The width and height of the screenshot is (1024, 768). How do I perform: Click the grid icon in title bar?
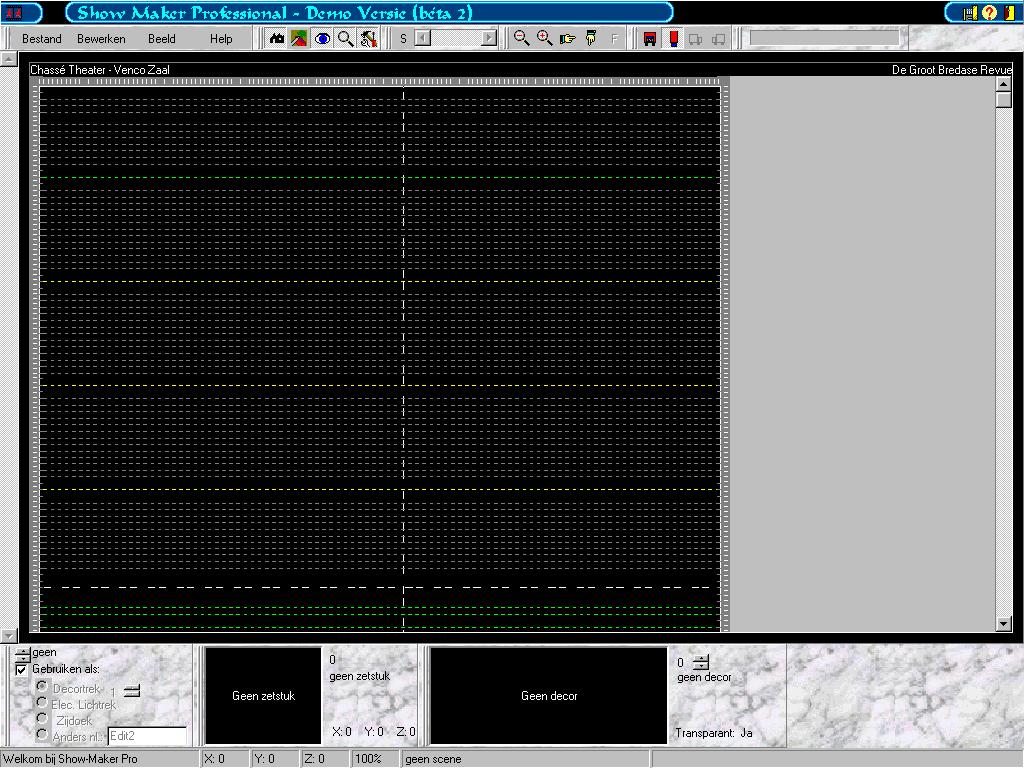click(x=971, y=12)
